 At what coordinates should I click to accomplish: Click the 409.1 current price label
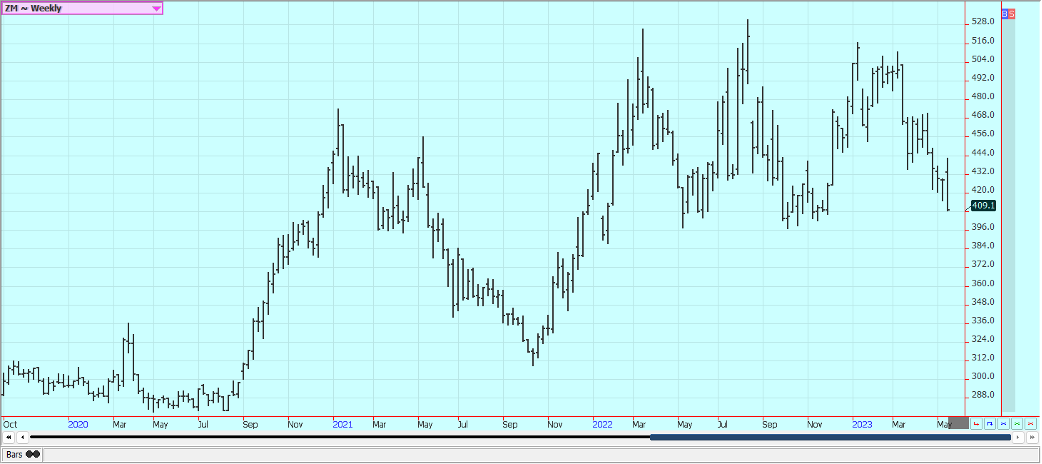[x=983, y=206]
